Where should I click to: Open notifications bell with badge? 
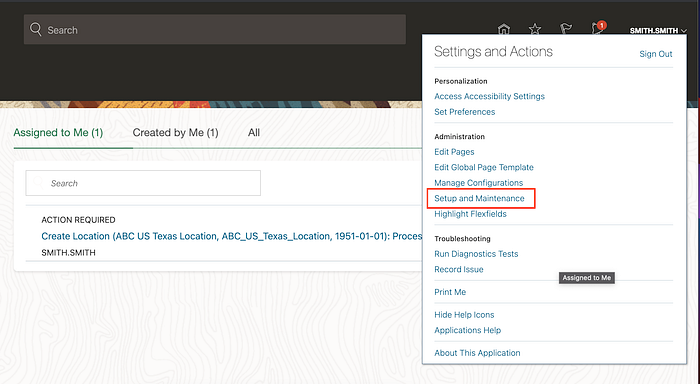click(598, 28)
